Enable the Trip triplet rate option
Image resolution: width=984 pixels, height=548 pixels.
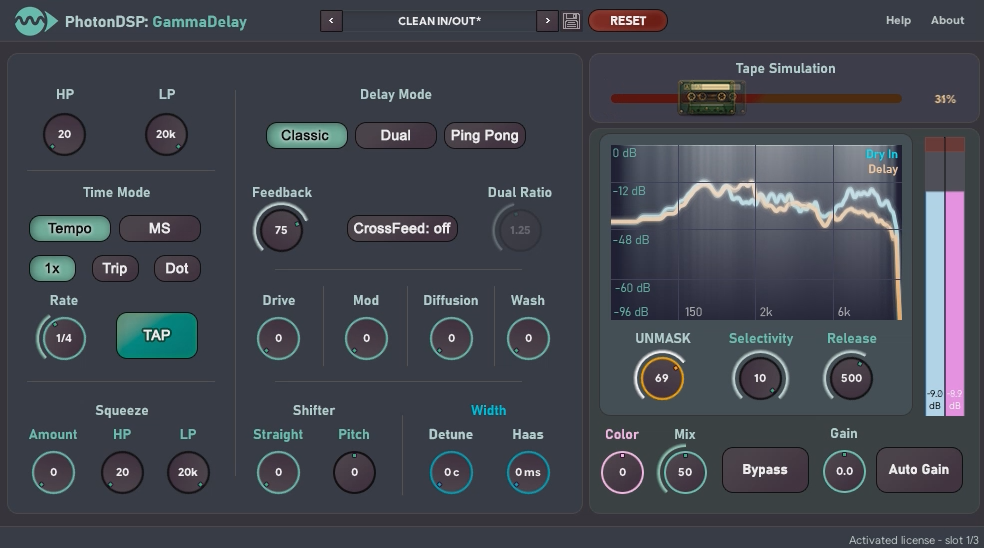[x=115, y=269]
